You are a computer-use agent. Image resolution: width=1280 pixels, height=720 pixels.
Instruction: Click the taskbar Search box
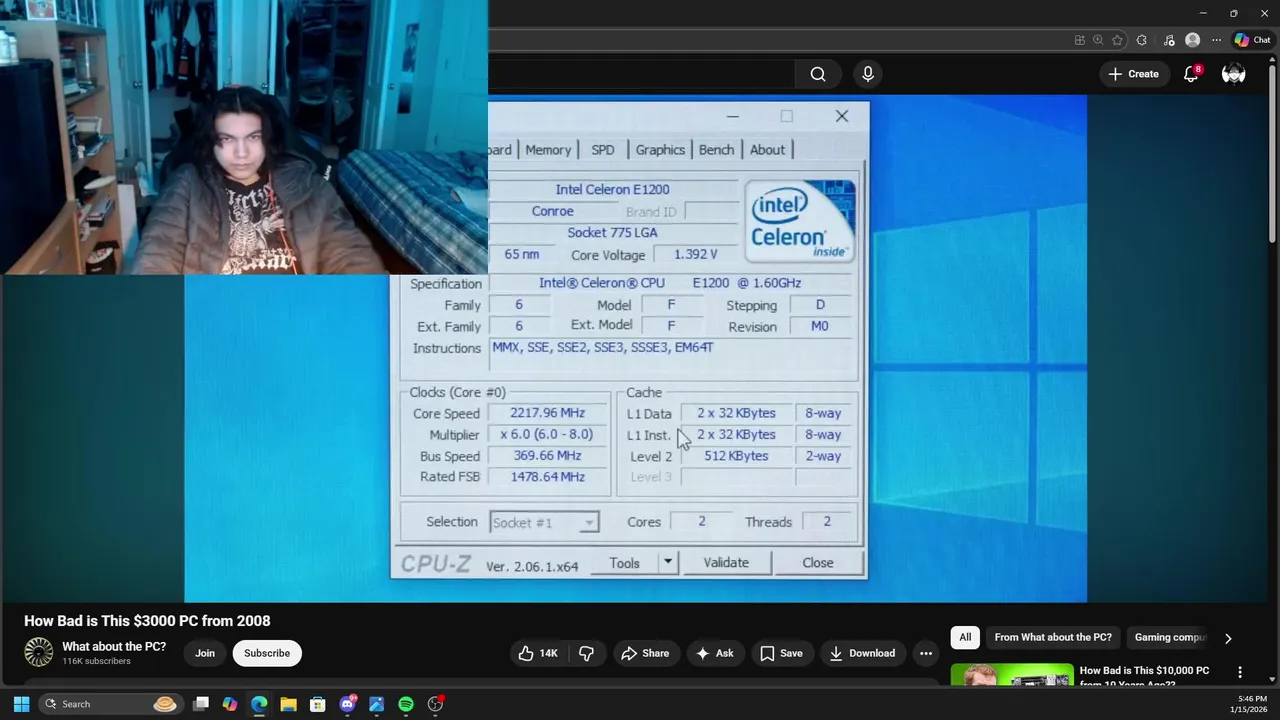click(x=111, y=704)
